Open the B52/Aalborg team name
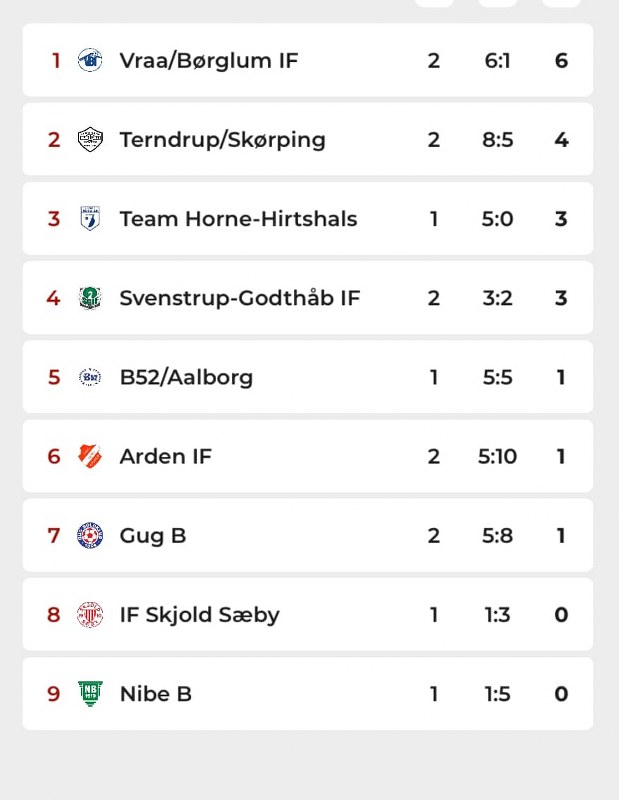 186,377
